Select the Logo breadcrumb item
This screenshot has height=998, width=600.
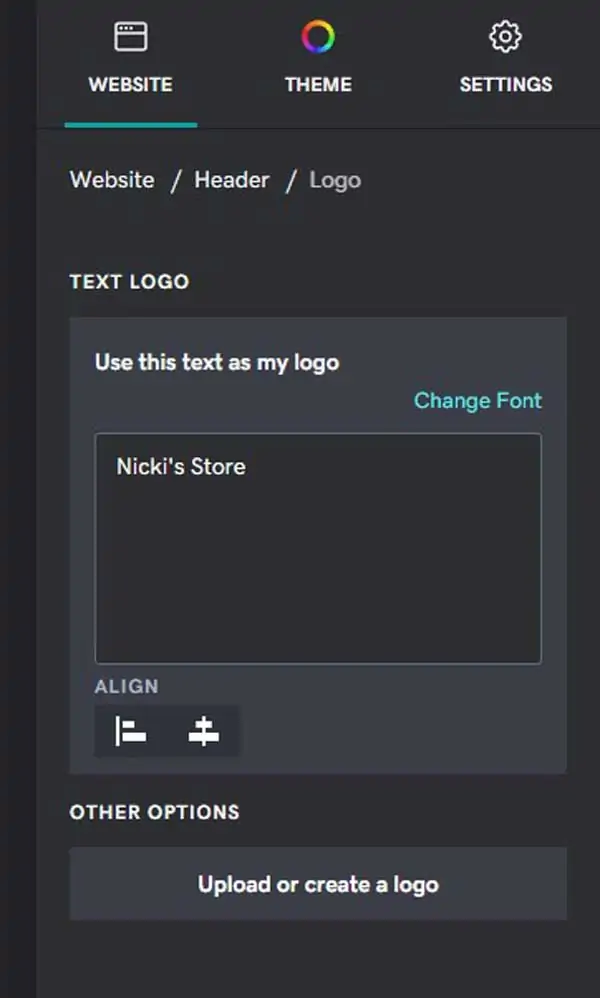pos(335,180)
